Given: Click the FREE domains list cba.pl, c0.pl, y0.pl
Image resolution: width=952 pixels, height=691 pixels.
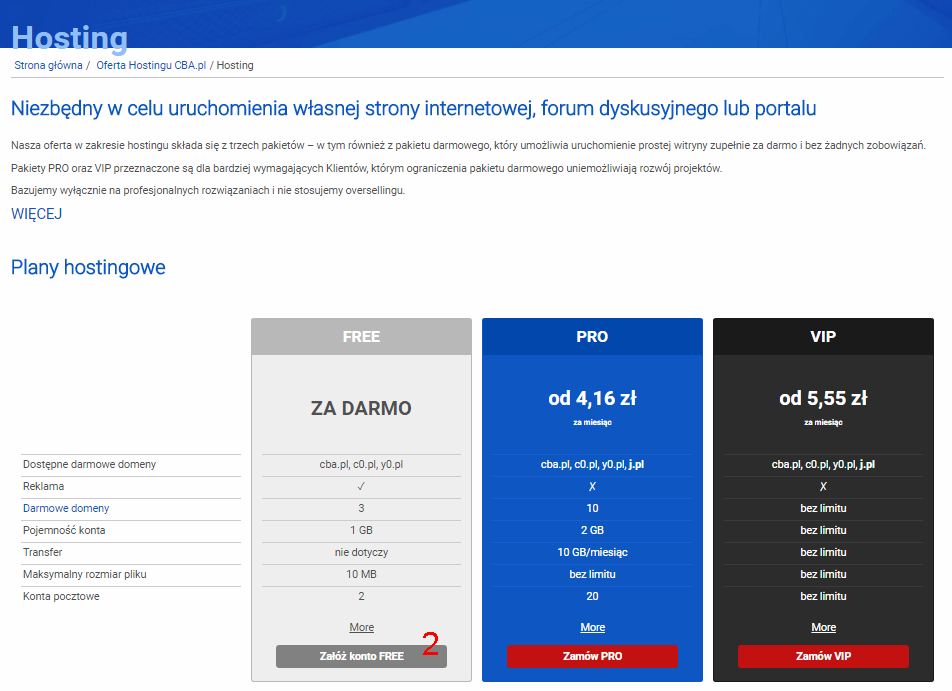Looking at the screenshot, I should 361,465.
